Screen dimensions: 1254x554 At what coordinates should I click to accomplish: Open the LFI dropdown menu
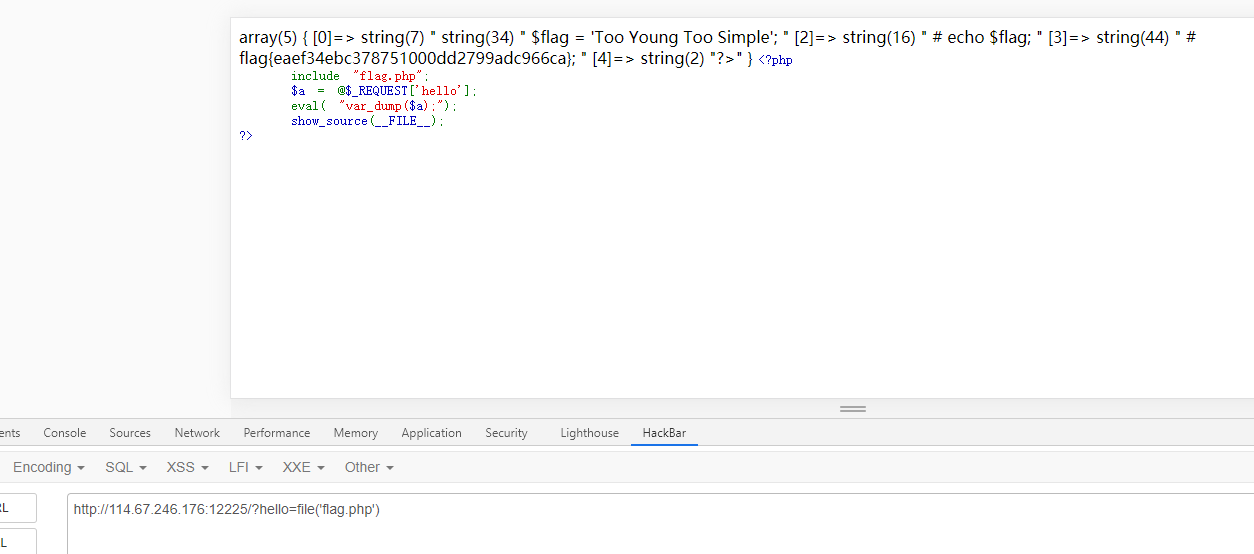pyautogui.click(x=247, y=467)
